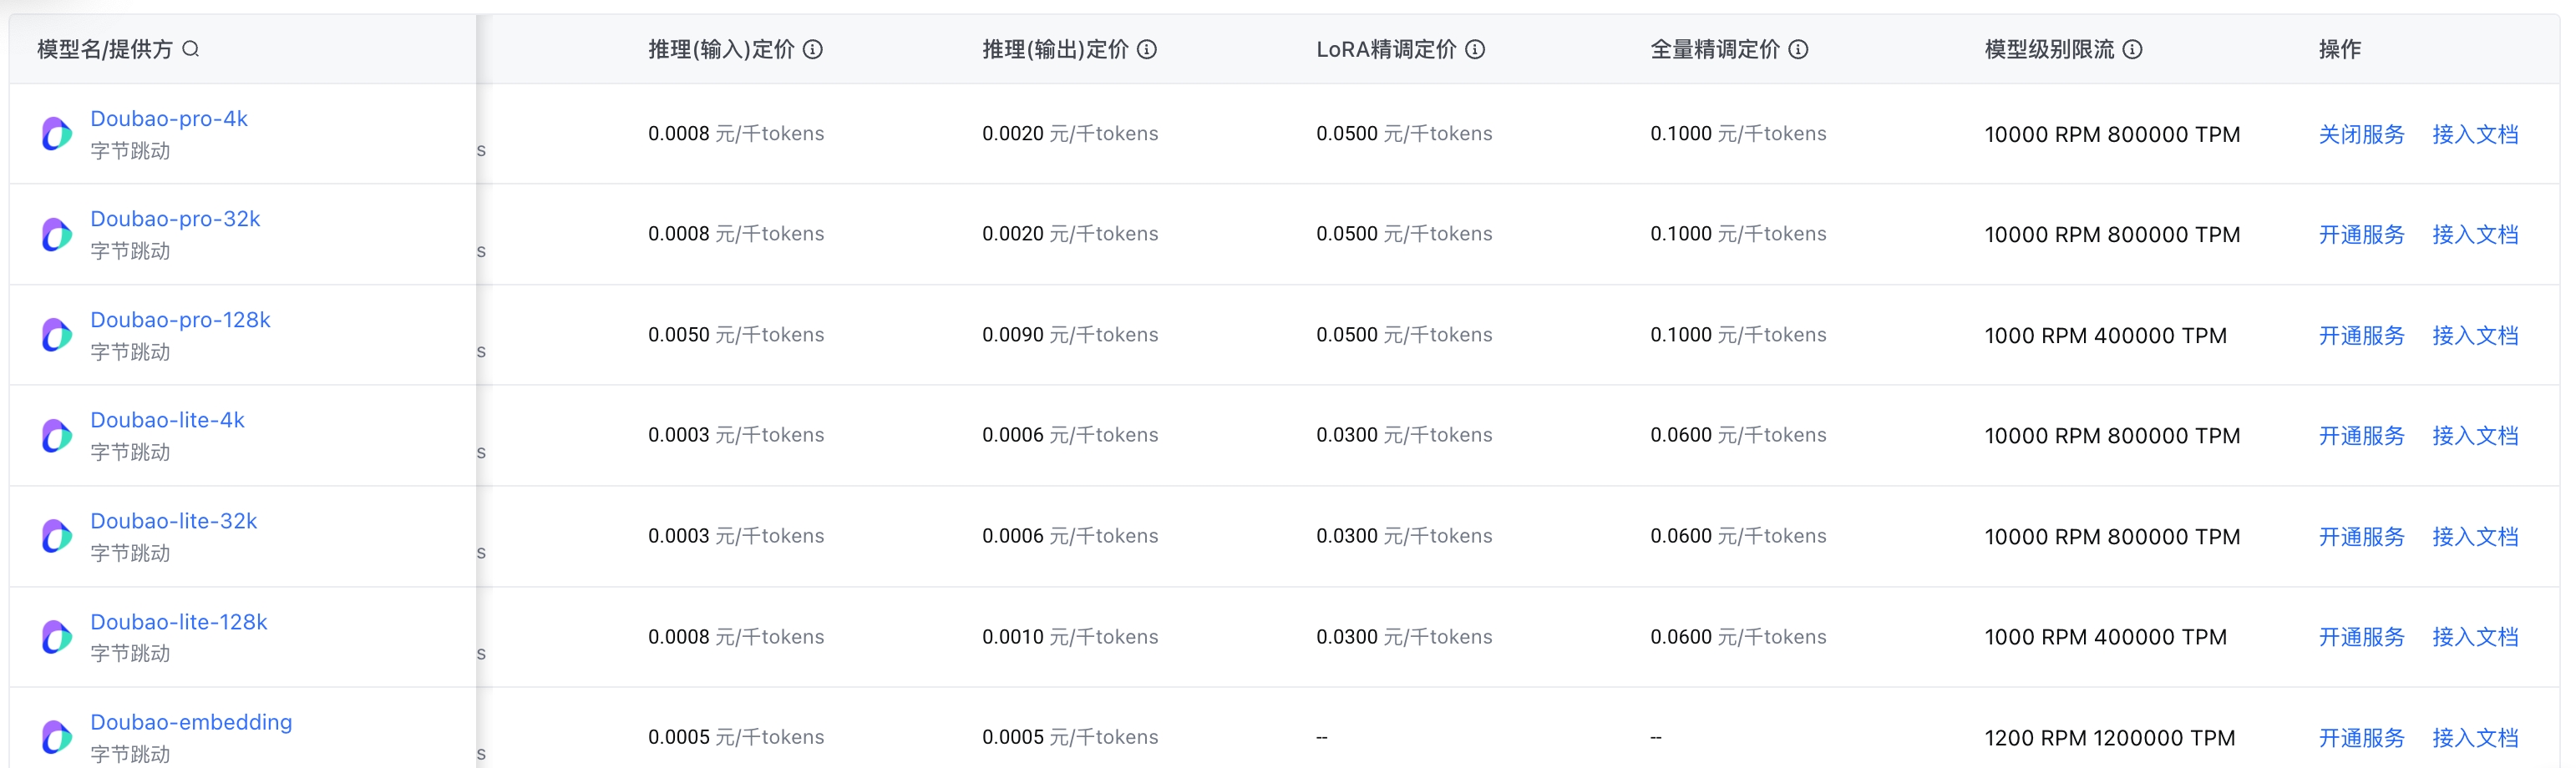Click 开通服务 for Doubao-embedding
Viewport: 2576px width, 768px height.
point(2361,738)
